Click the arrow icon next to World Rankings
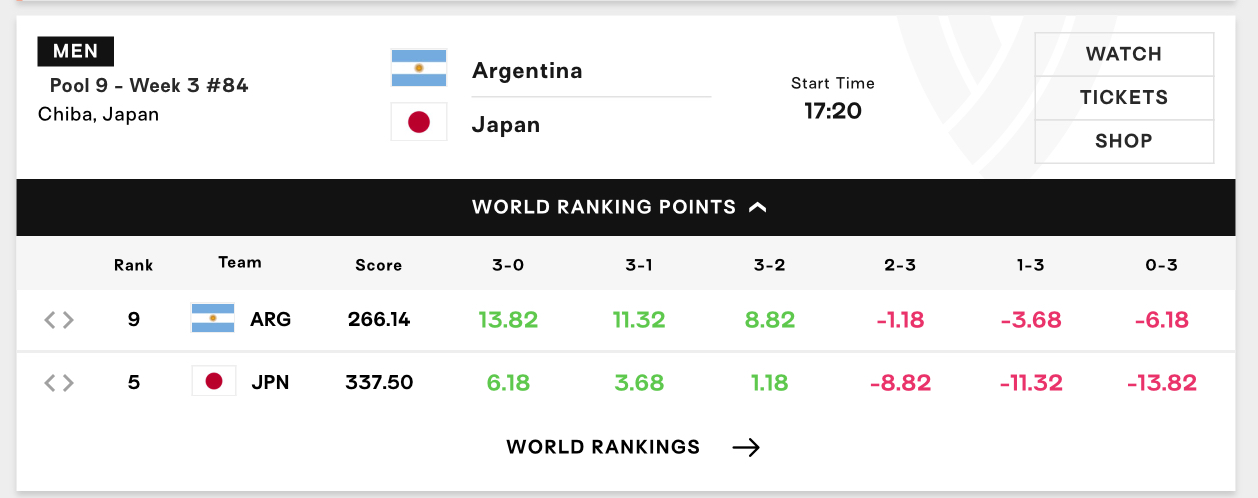Viewport: 1258px width, 498px height. (746, 447)
